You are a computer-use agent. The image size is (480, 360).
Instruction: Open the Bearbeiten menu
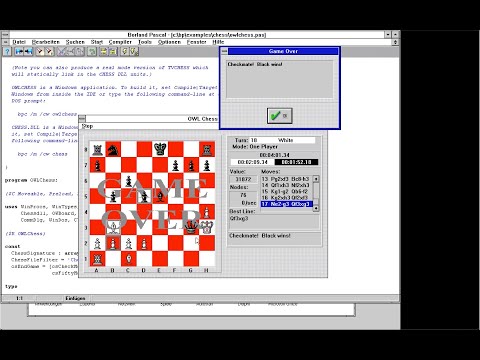(46, 42)
